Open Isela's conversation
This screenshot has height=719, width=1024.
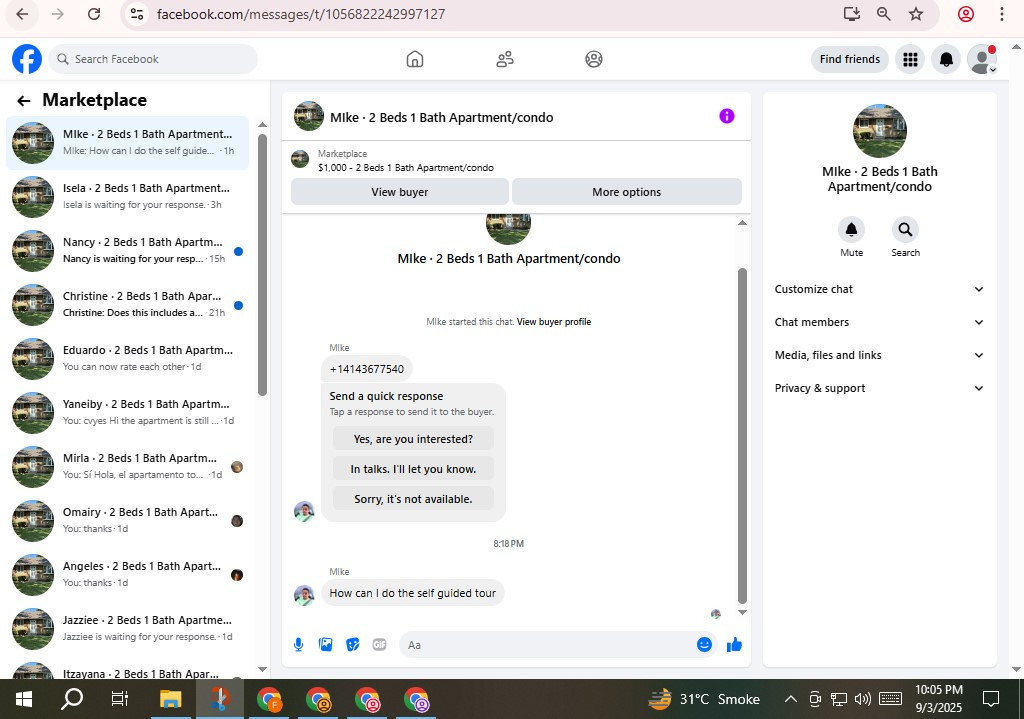pos(127,197)
